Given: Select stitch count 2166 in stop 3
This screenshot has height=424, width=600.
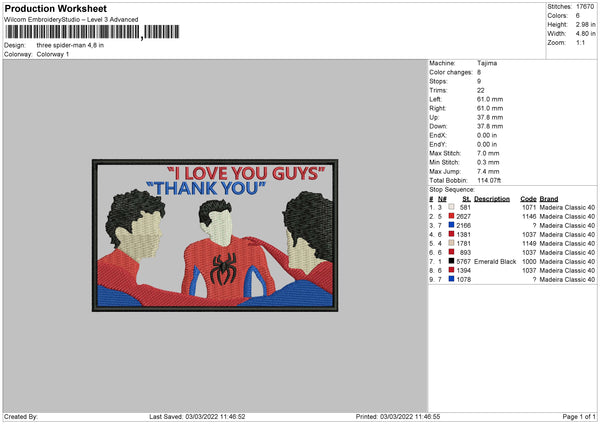Looking at the screenshot, I should [x=463, y=225].
